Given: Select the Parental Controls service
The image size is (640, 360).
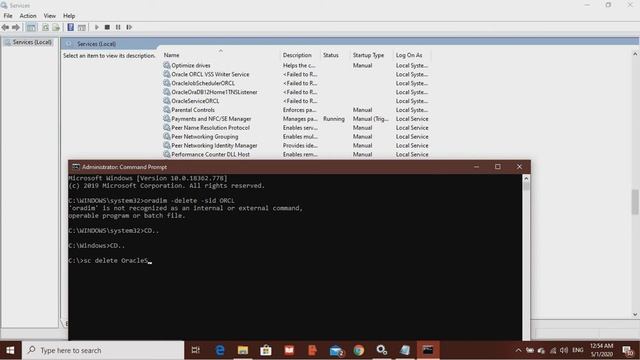Looking at the screenshot, I should (193, 110).
